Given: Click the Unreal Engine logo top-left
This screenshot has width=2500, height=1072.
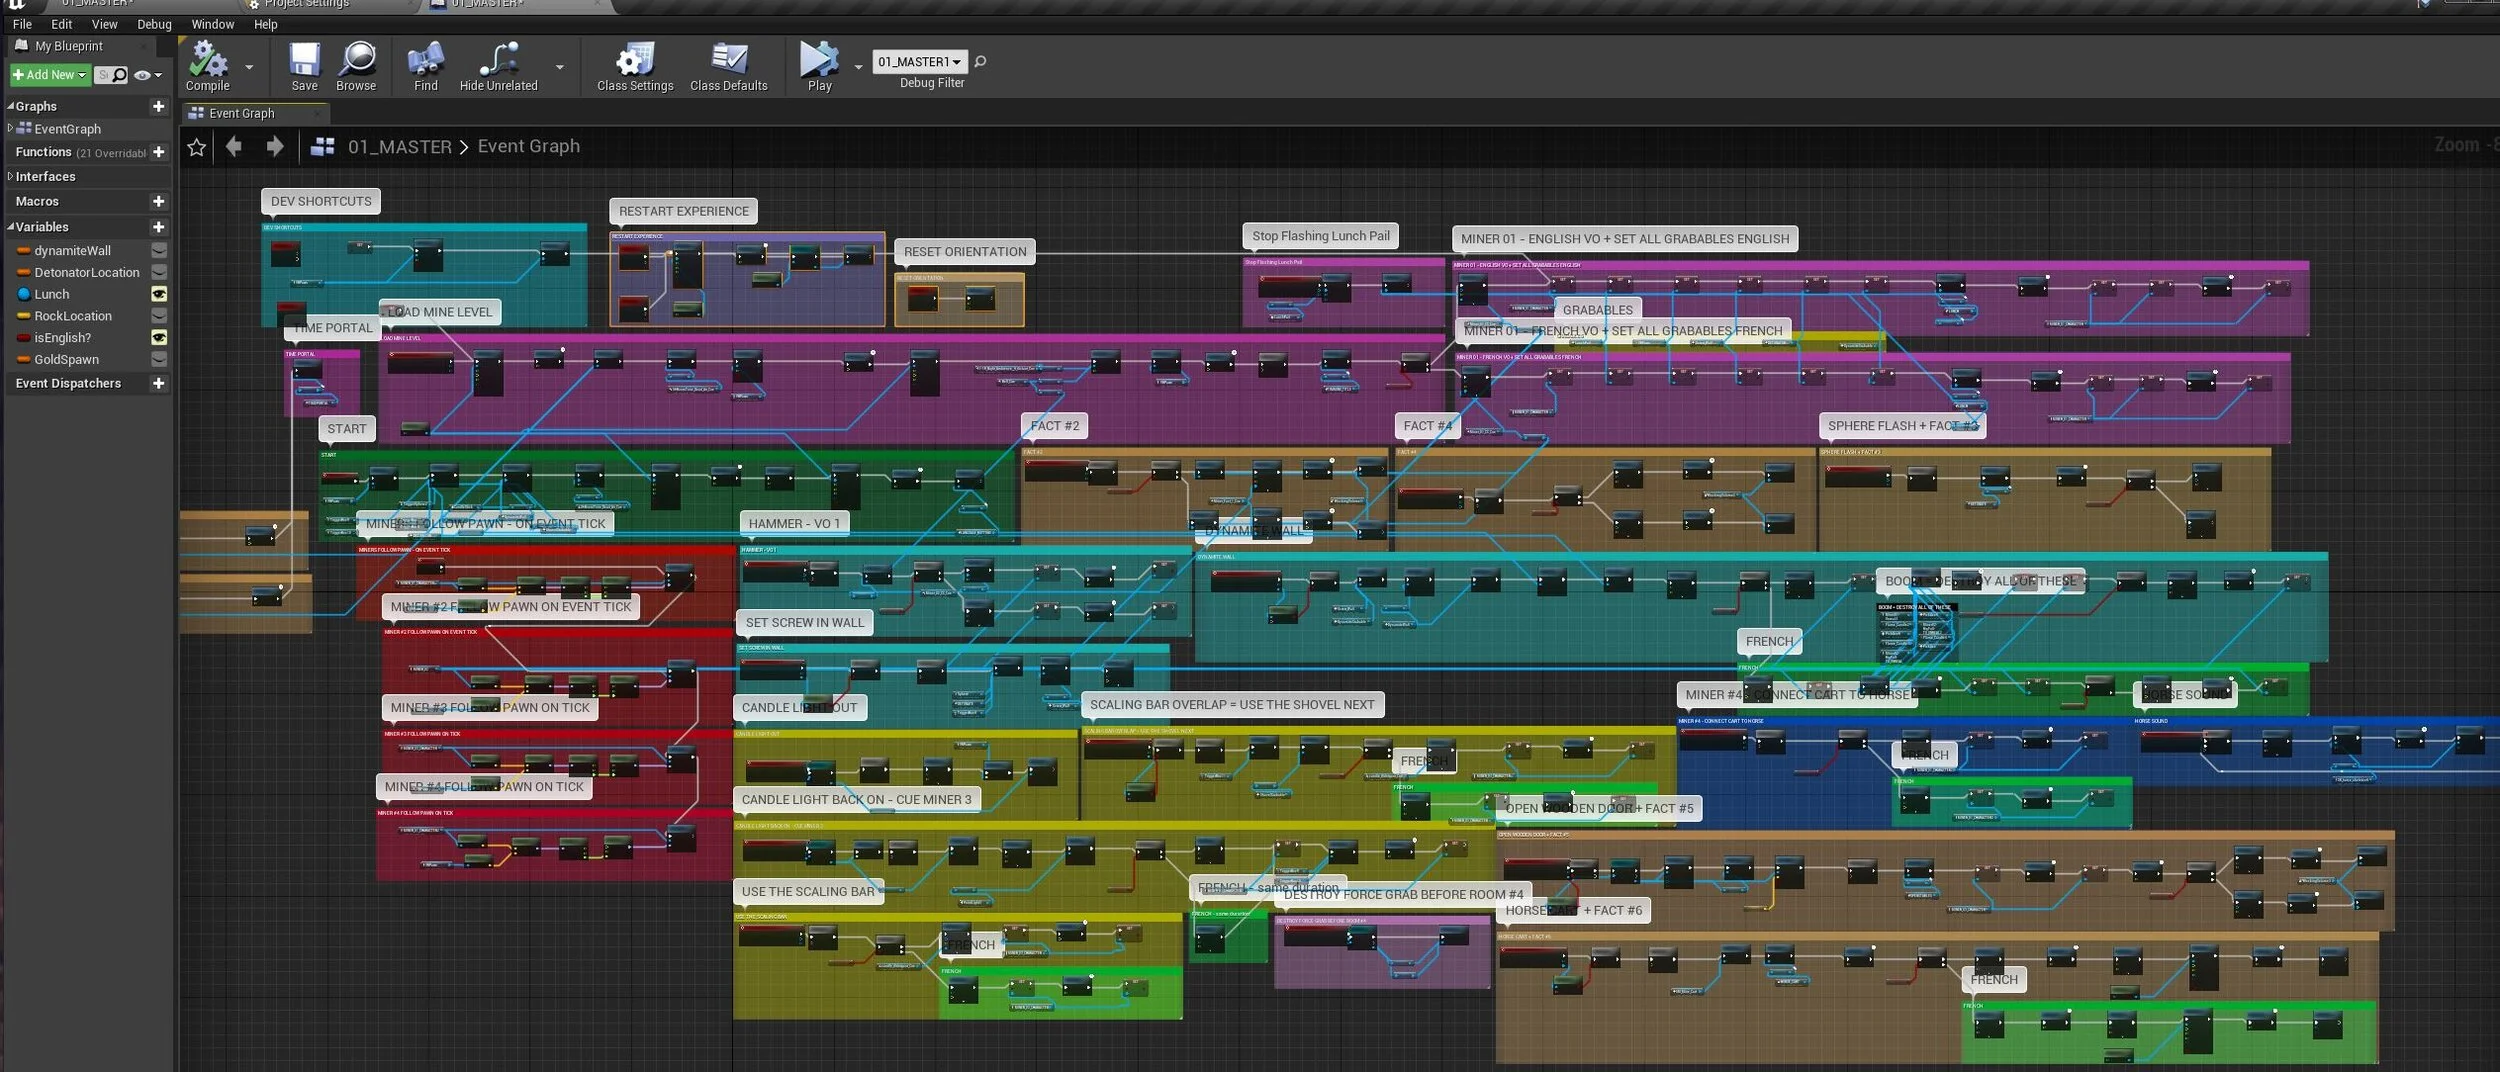Looking at the screenshot, I should [16, 4].
